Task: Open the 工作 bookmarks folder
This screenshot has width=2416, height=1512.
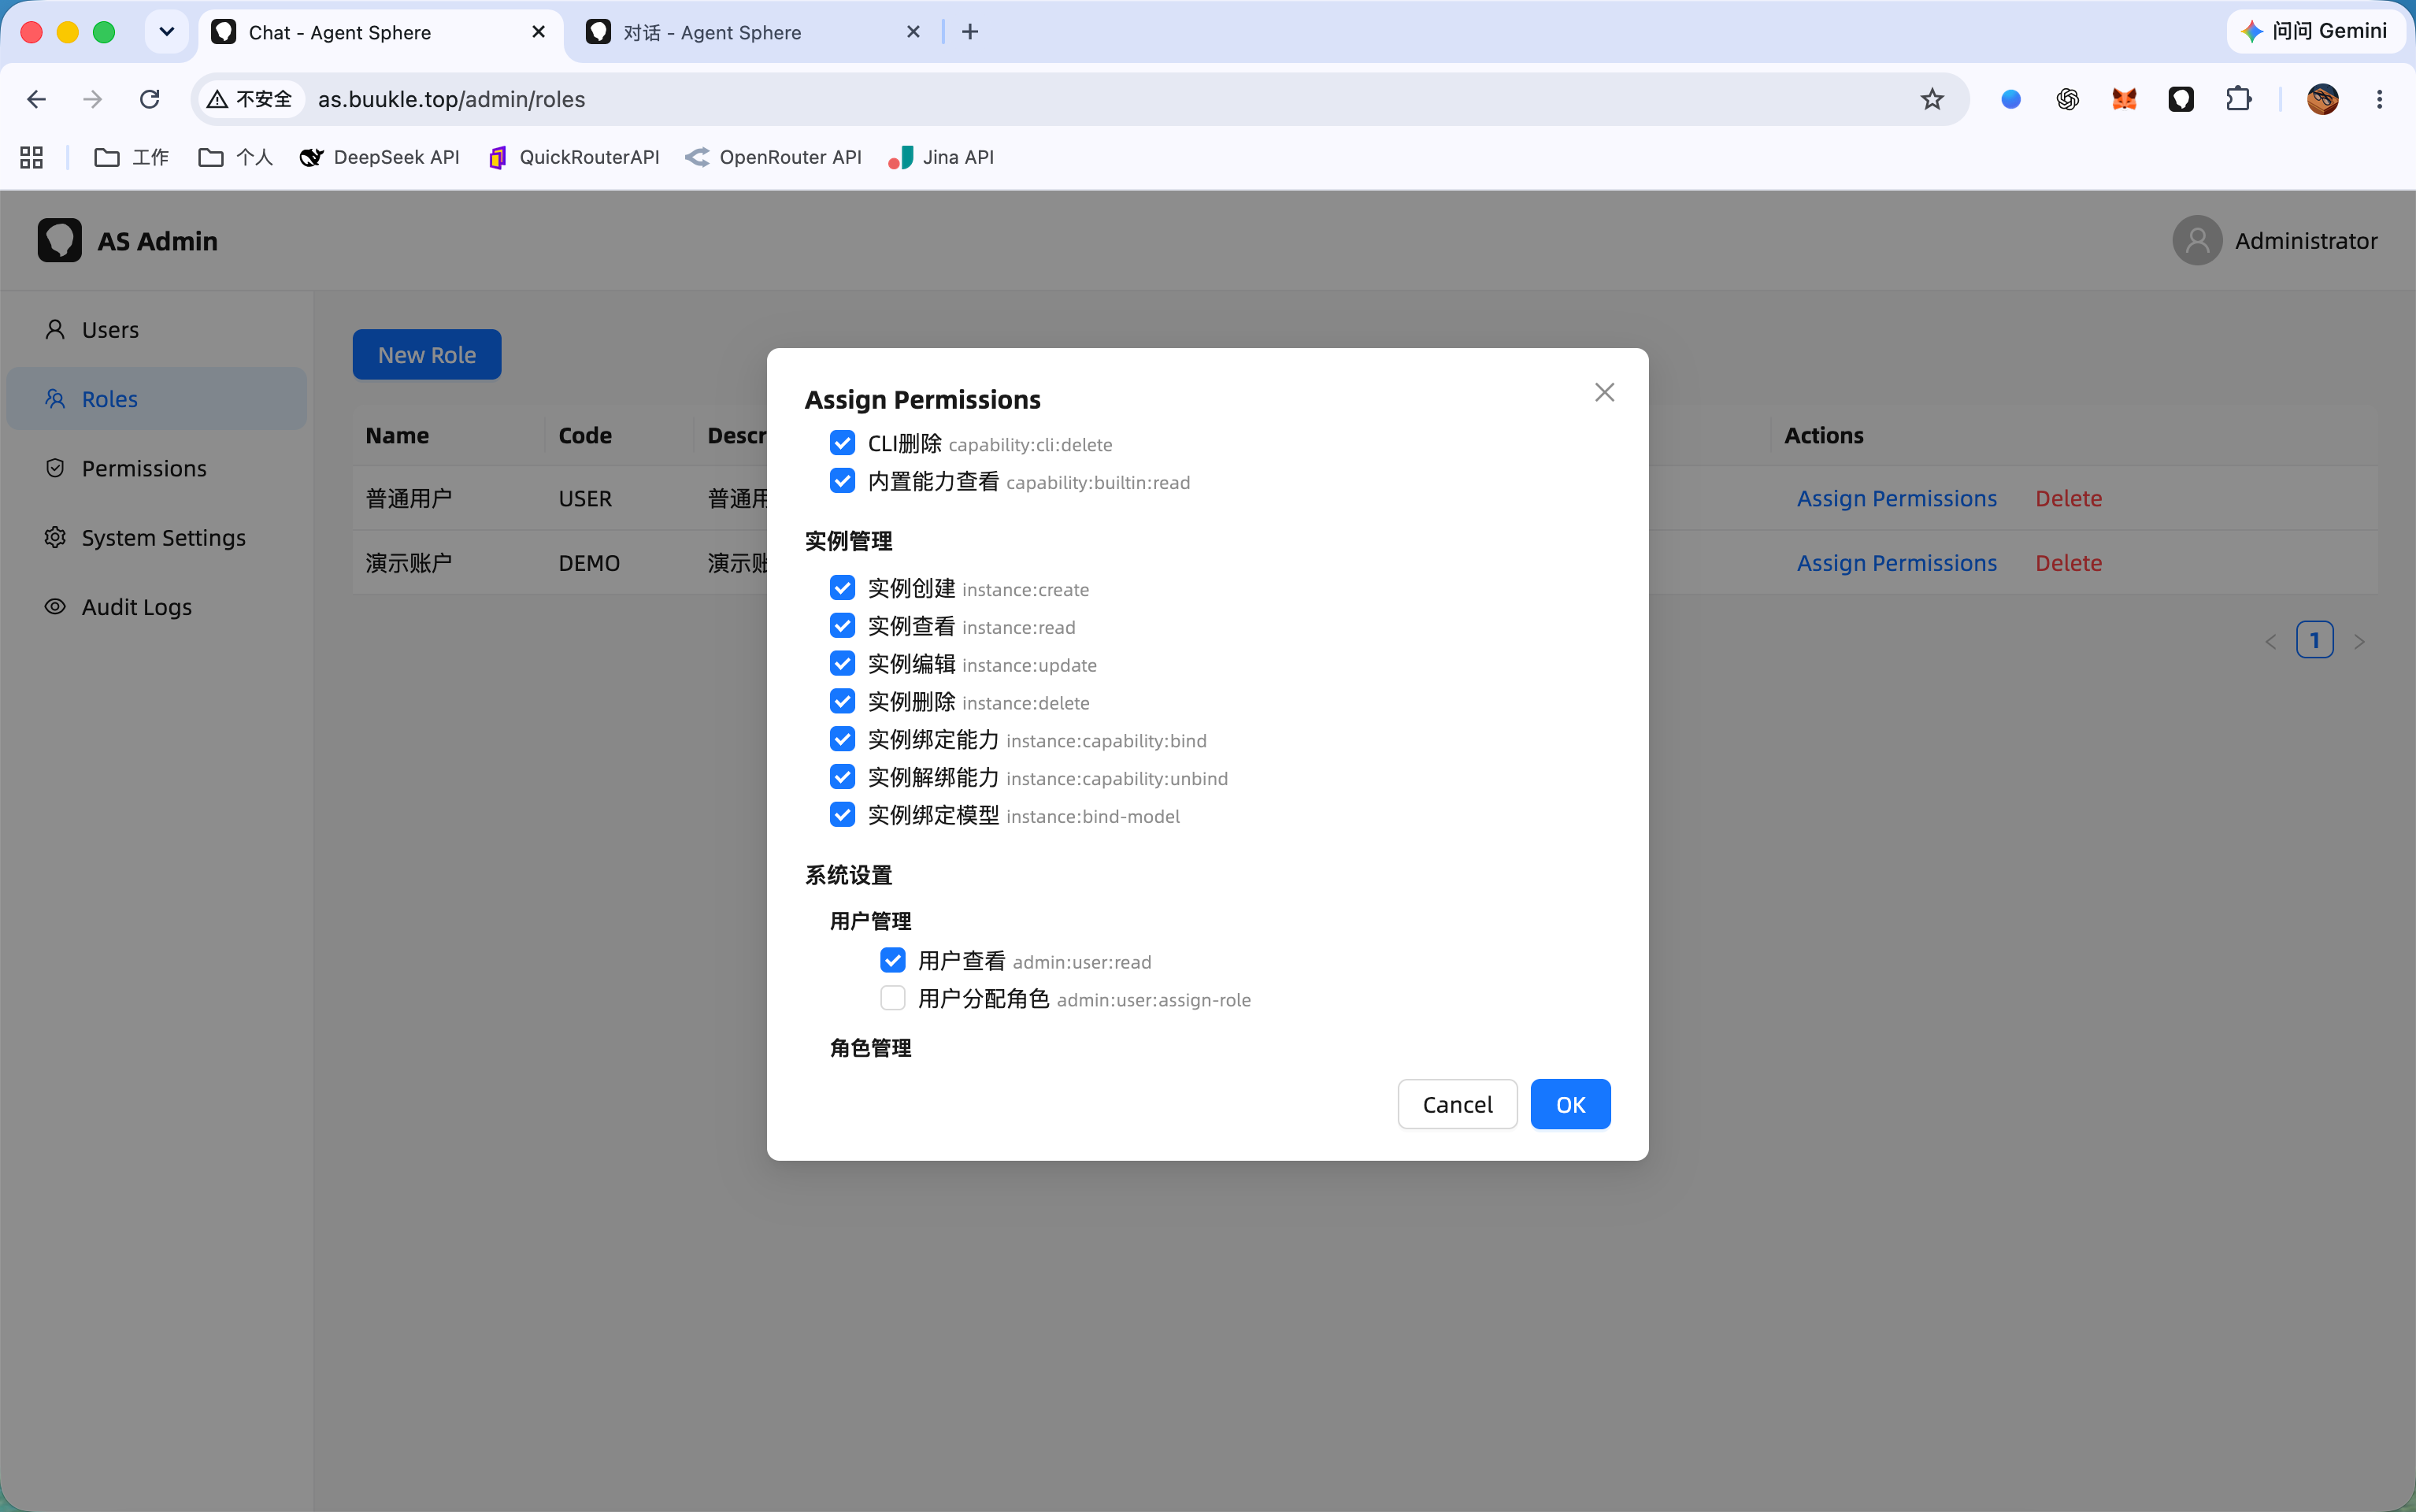Action: point(131,157)
